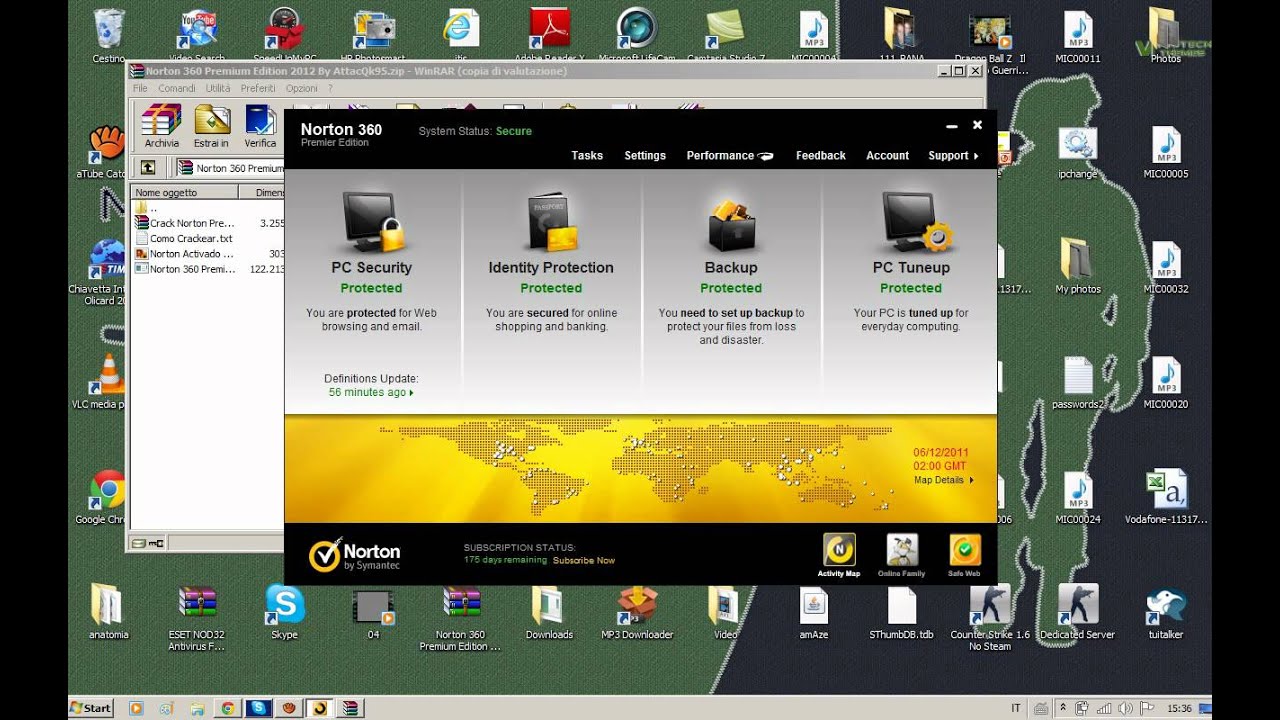Select 'Crack Norton Pre...' row in WinRAR
1280x720 pixels.
point(208,223)
